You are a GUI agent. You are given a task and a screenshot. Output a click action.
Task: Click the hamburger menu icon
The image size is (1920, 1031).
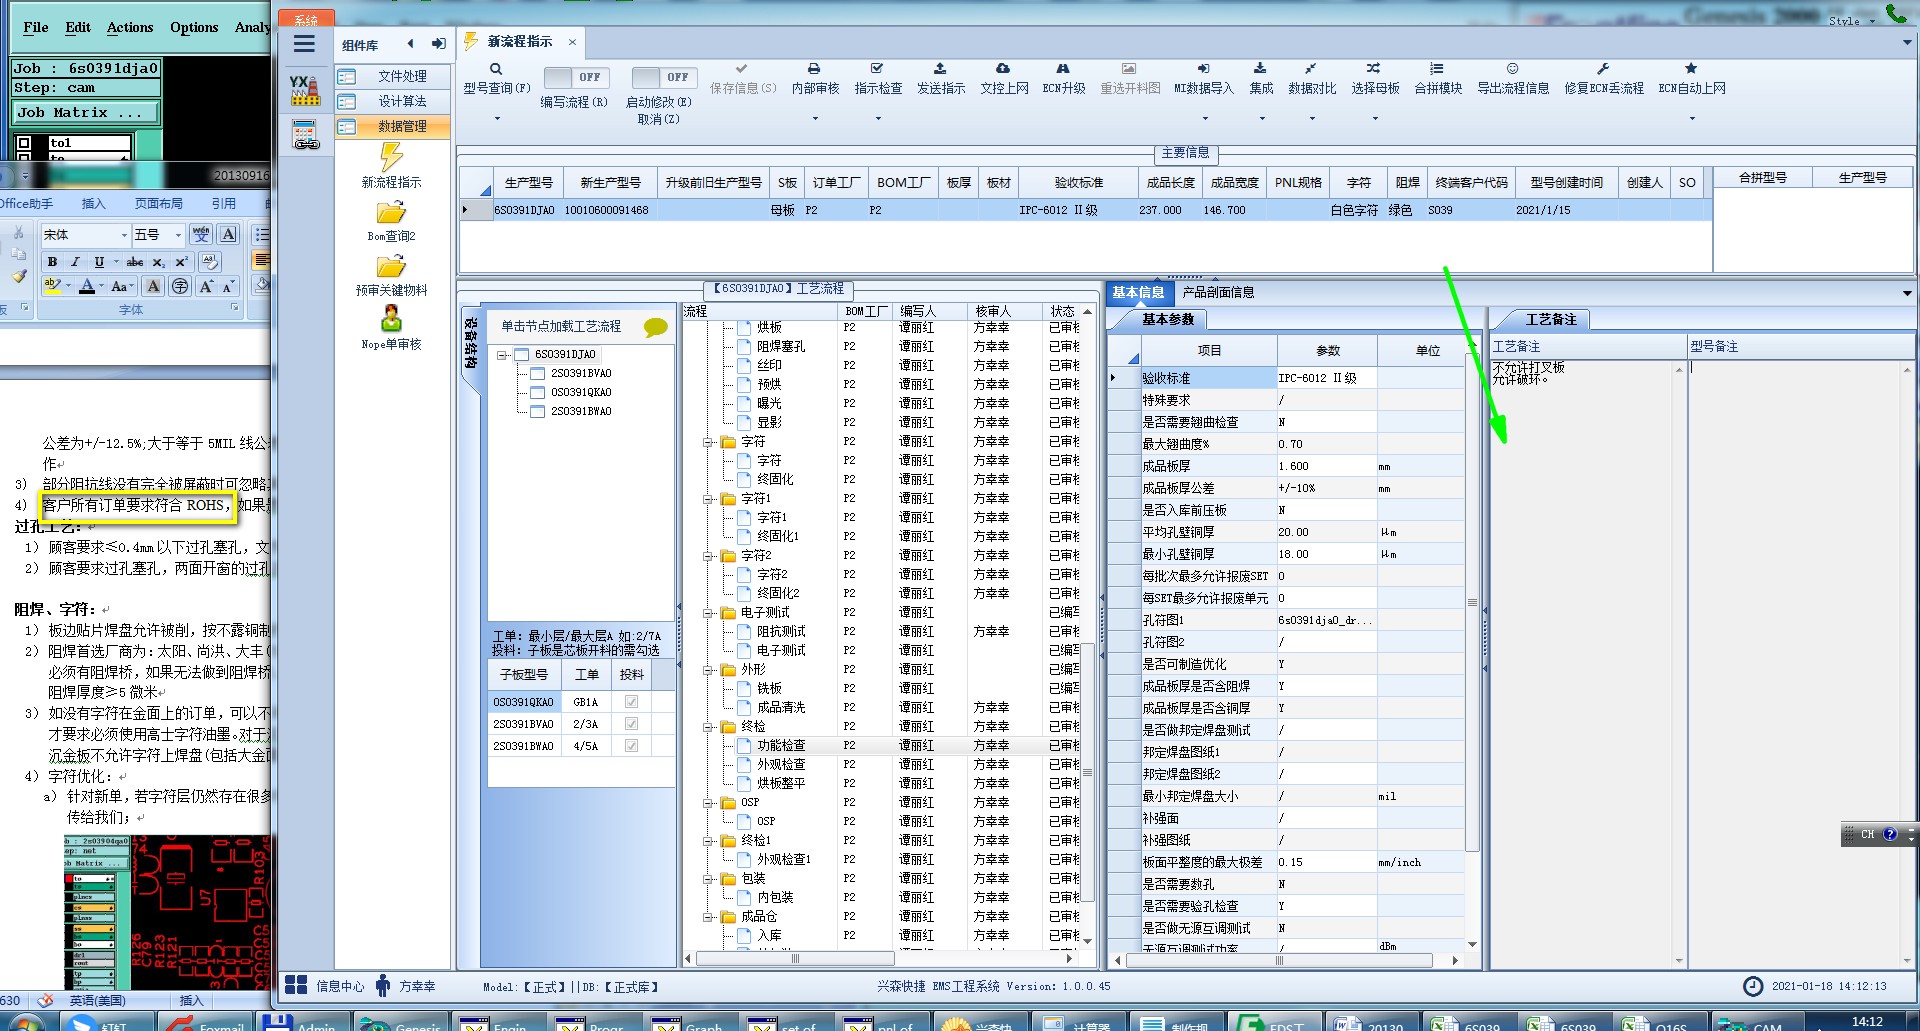pos(304,44)
